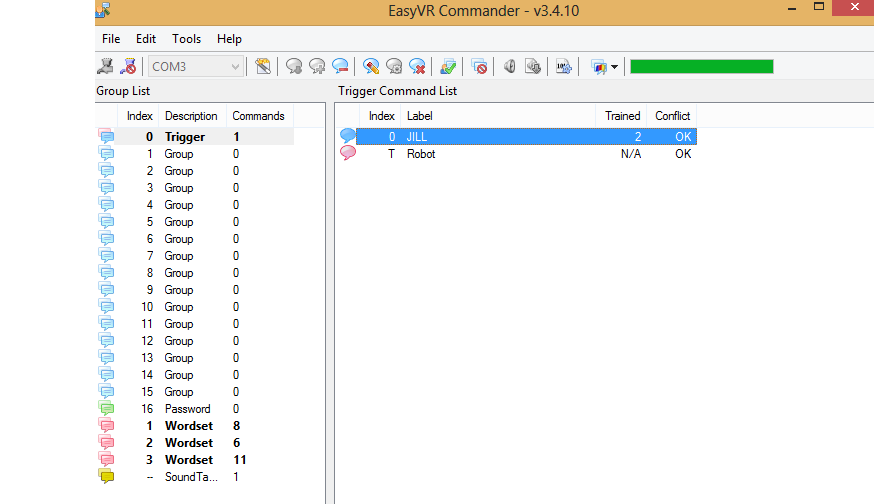Click the Index column header in Trigger Command List
This screenshot has height=504, width=874.
pyautogui.click(x=381, y=116)
